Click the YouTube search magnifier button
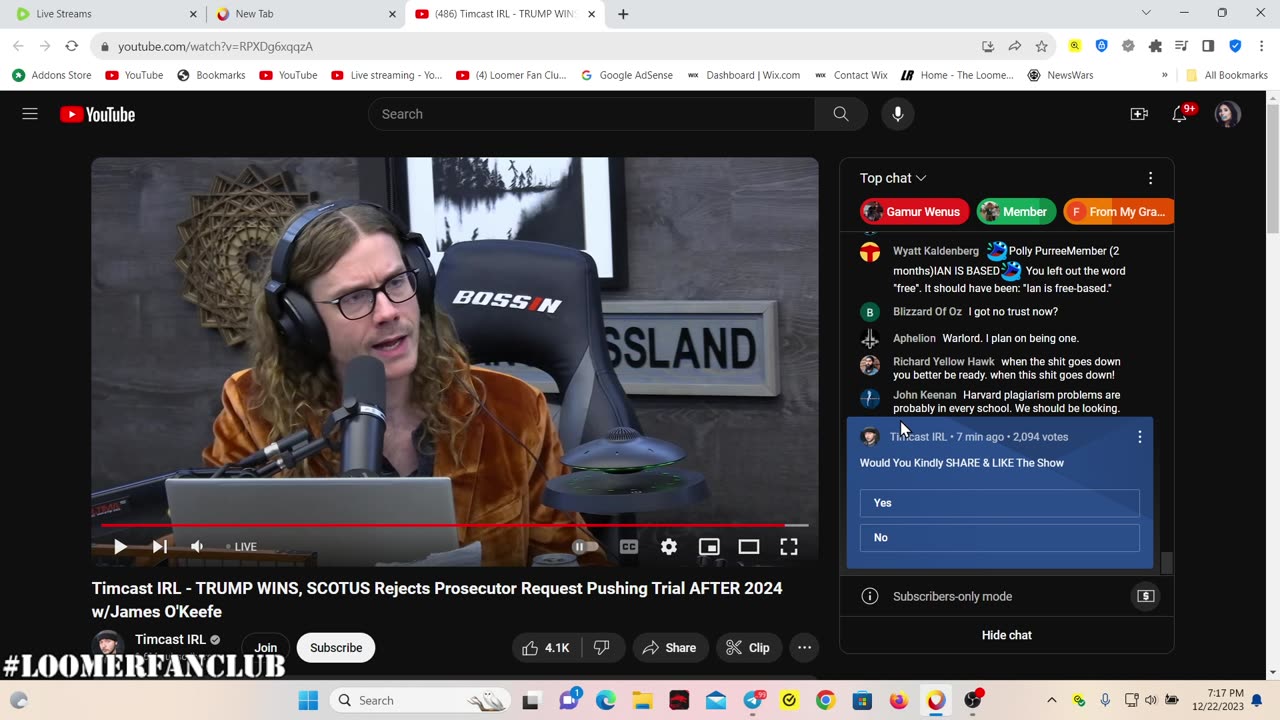Screen dimensions: 1280x720 coord(841,114)
